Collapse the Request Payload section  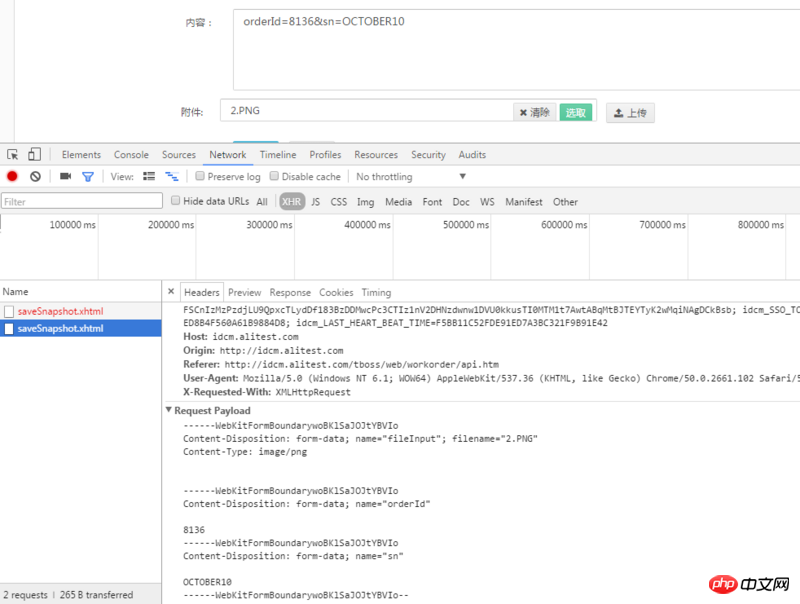click(x=169, y=410)
